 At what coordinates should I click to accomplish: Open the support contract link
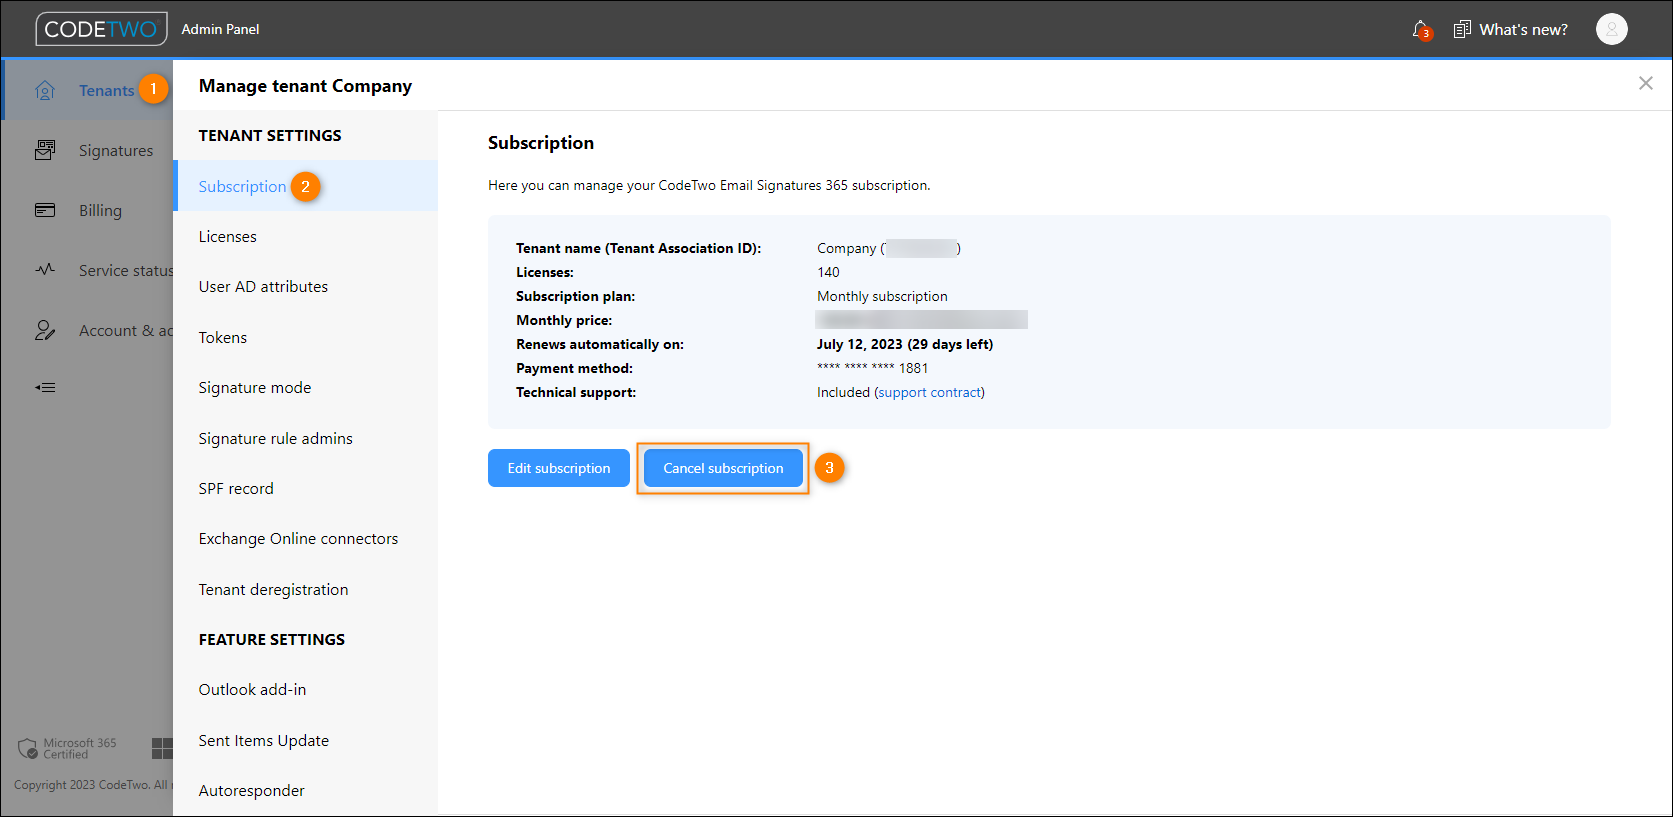930,392
